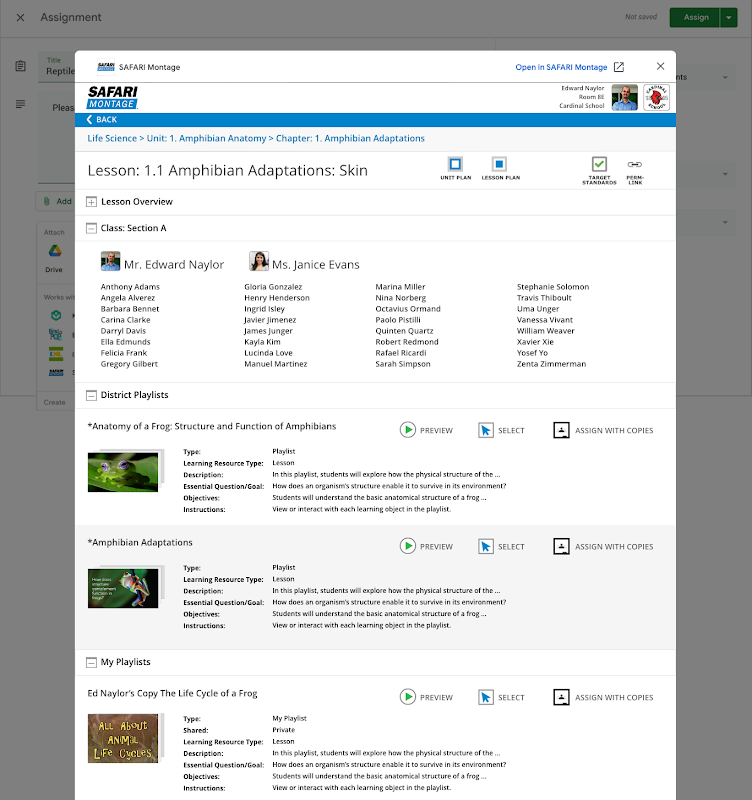Assign with copies Amphibian Adaptations playlist
752x800 pixels.
(603, 546)
